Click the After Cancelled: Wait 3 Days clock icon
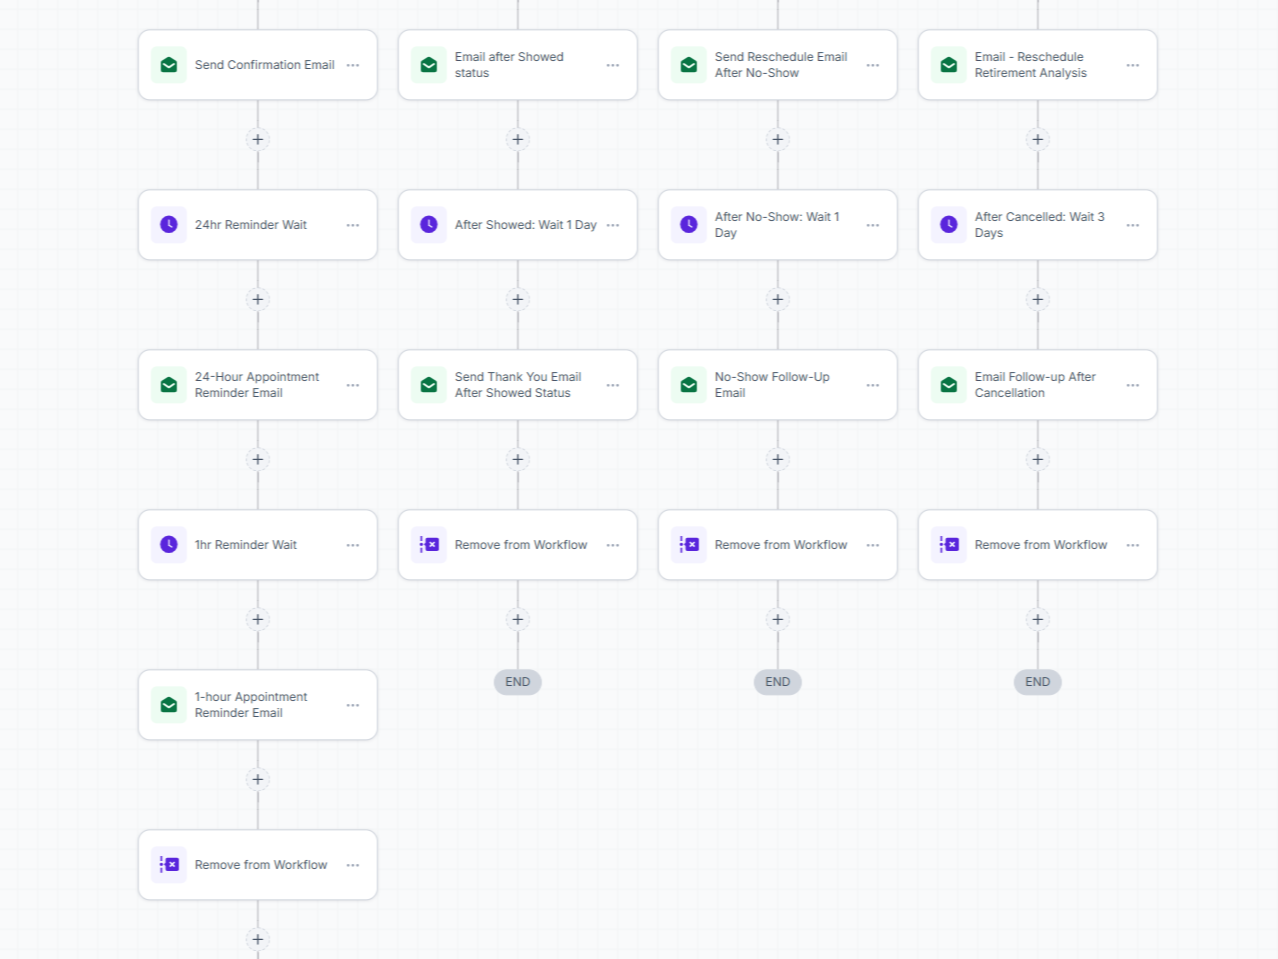Viewport: 1278px width, 959px height. 949,225
